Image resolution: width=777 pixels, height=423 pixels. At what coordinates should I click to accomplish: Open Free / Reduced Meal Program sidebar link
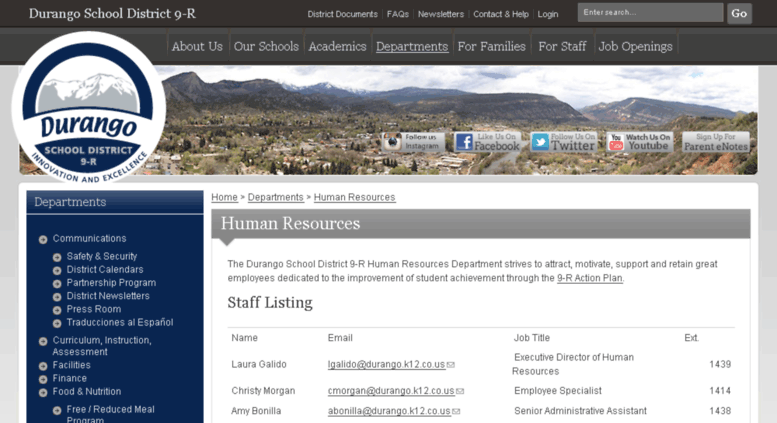click(x=111, y=414)
